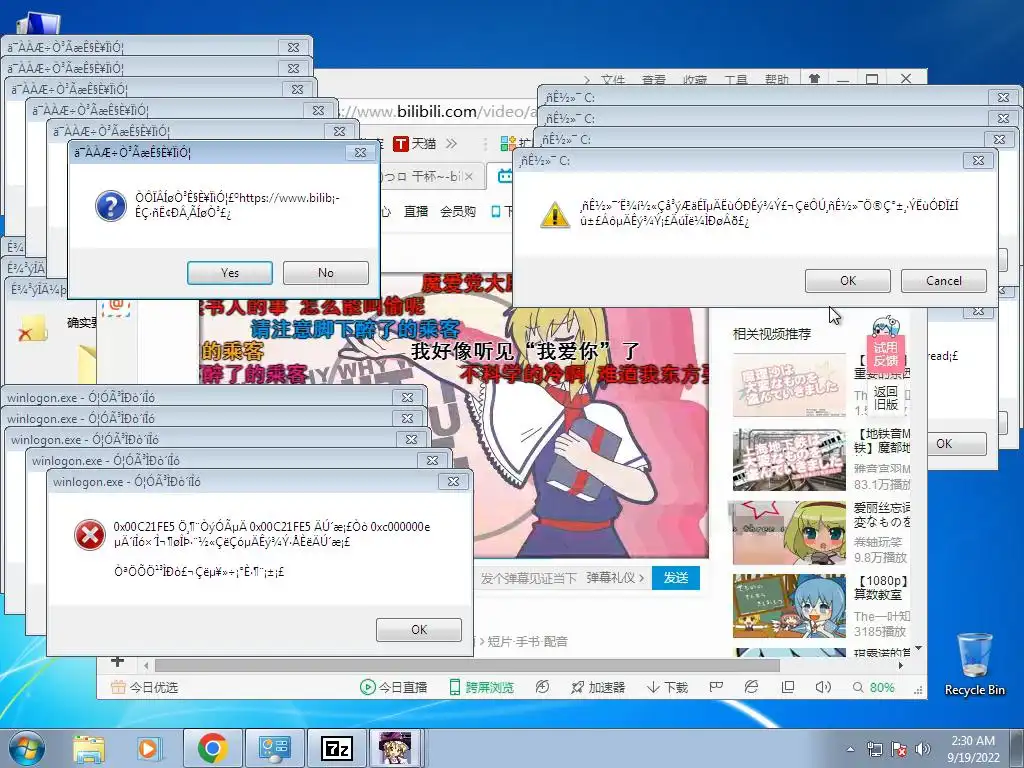This screenshot has width=1024, height=768.
Task: Click the horizontal scrollbar of the page
Action: click(x=467, y=665)
